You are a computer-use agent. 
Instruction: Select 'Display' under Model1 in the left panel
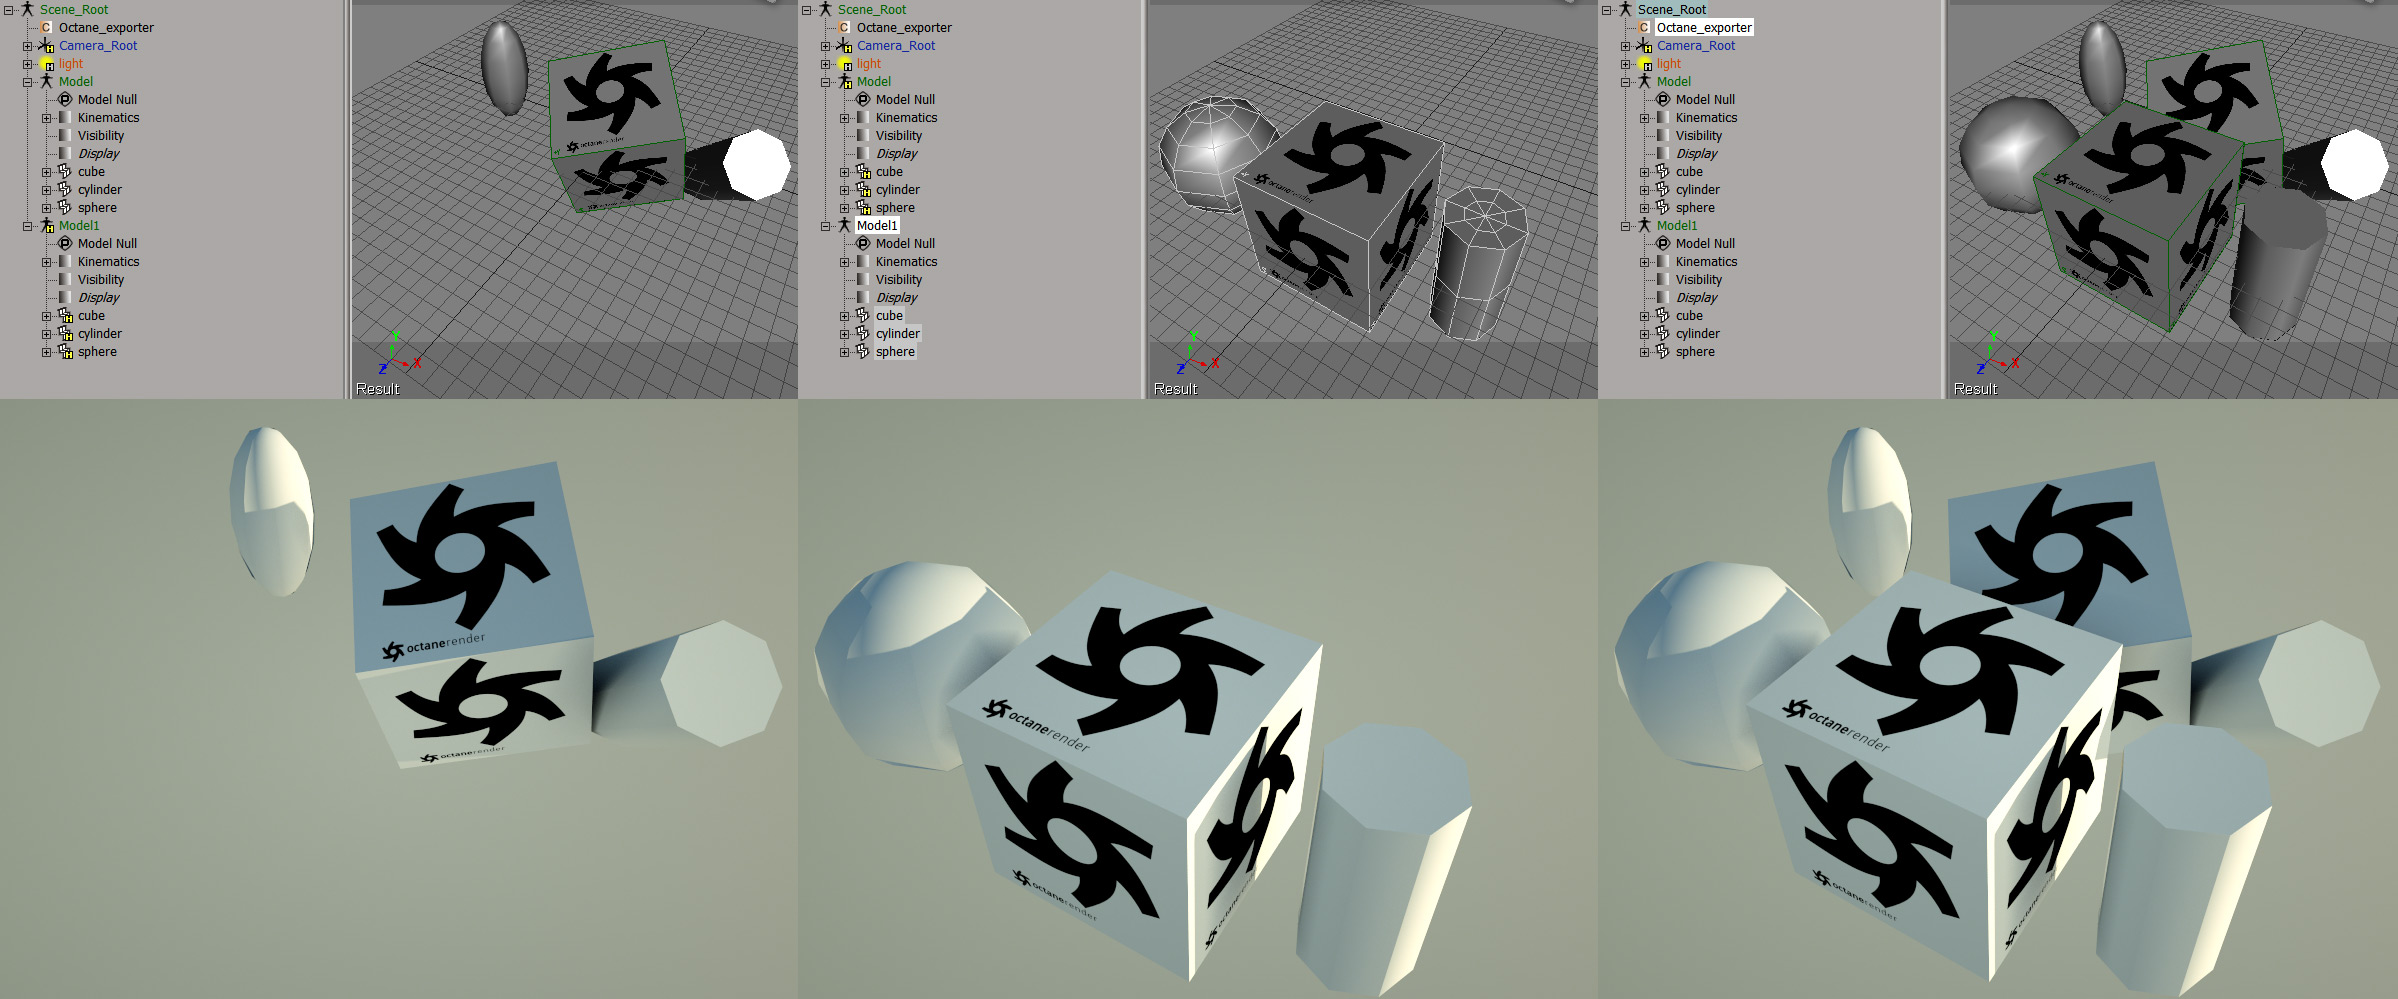[x=99, y=298]
